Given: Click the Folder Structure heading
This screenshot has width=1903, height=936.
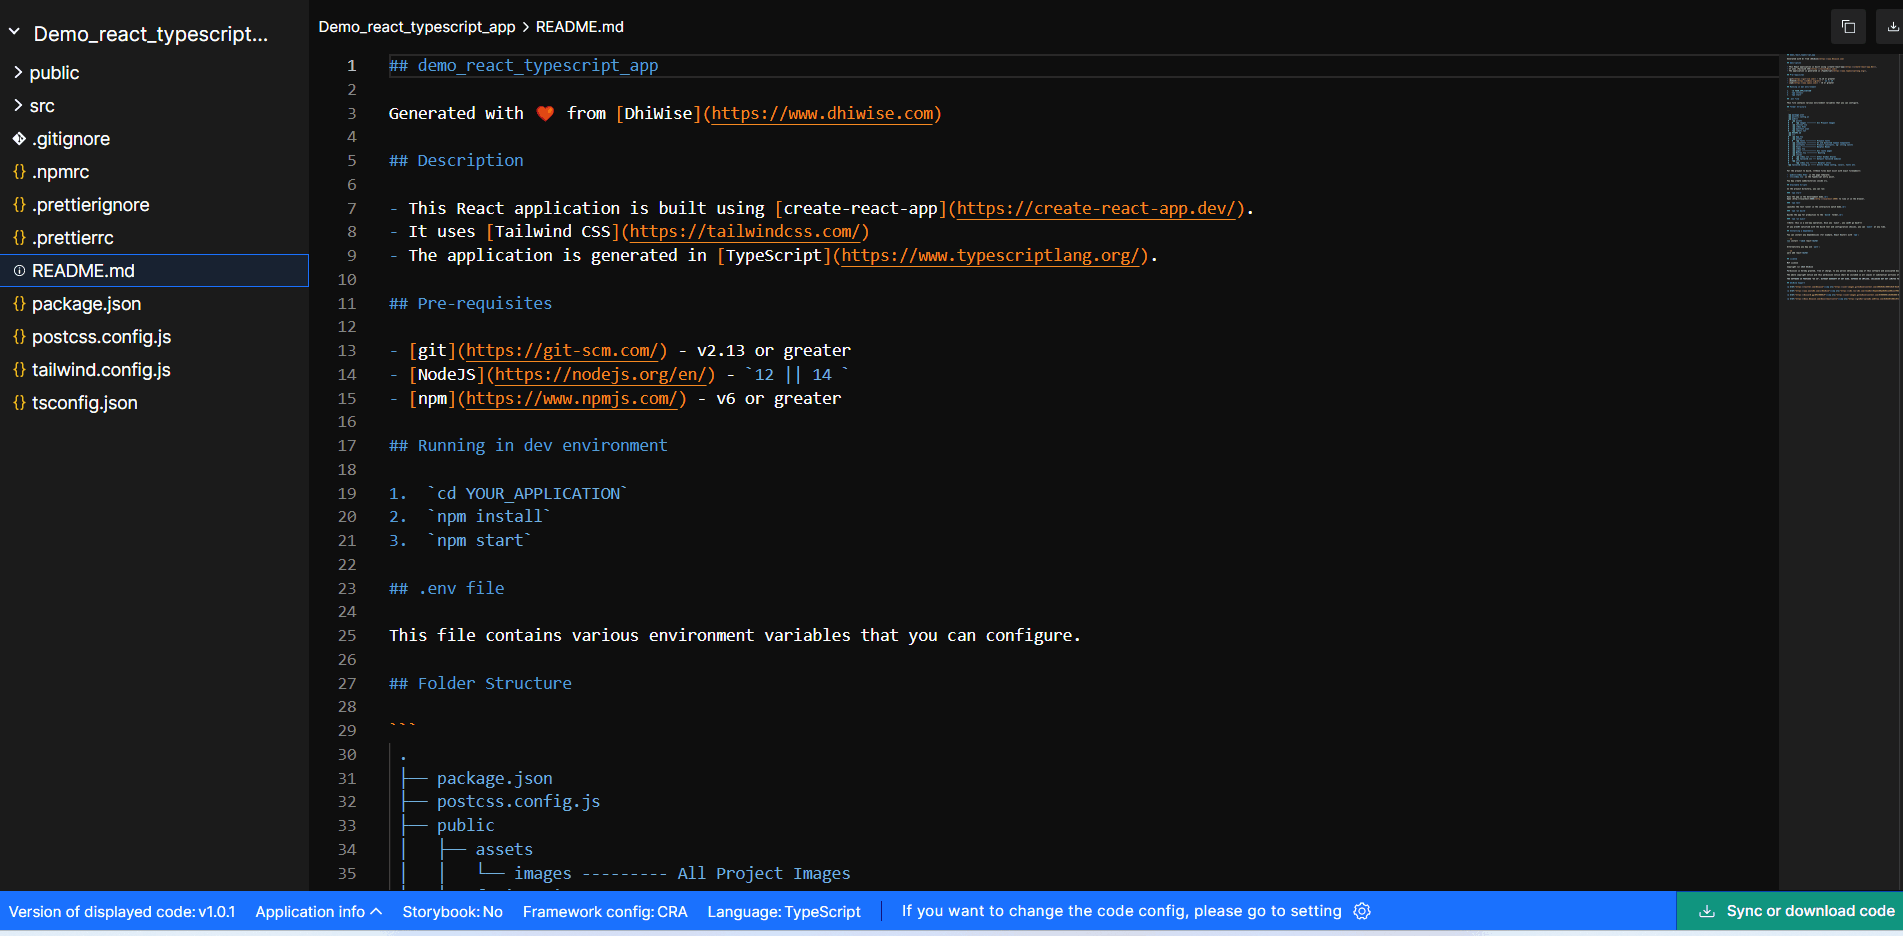Looking at the screenshot, I should (480, 683).
